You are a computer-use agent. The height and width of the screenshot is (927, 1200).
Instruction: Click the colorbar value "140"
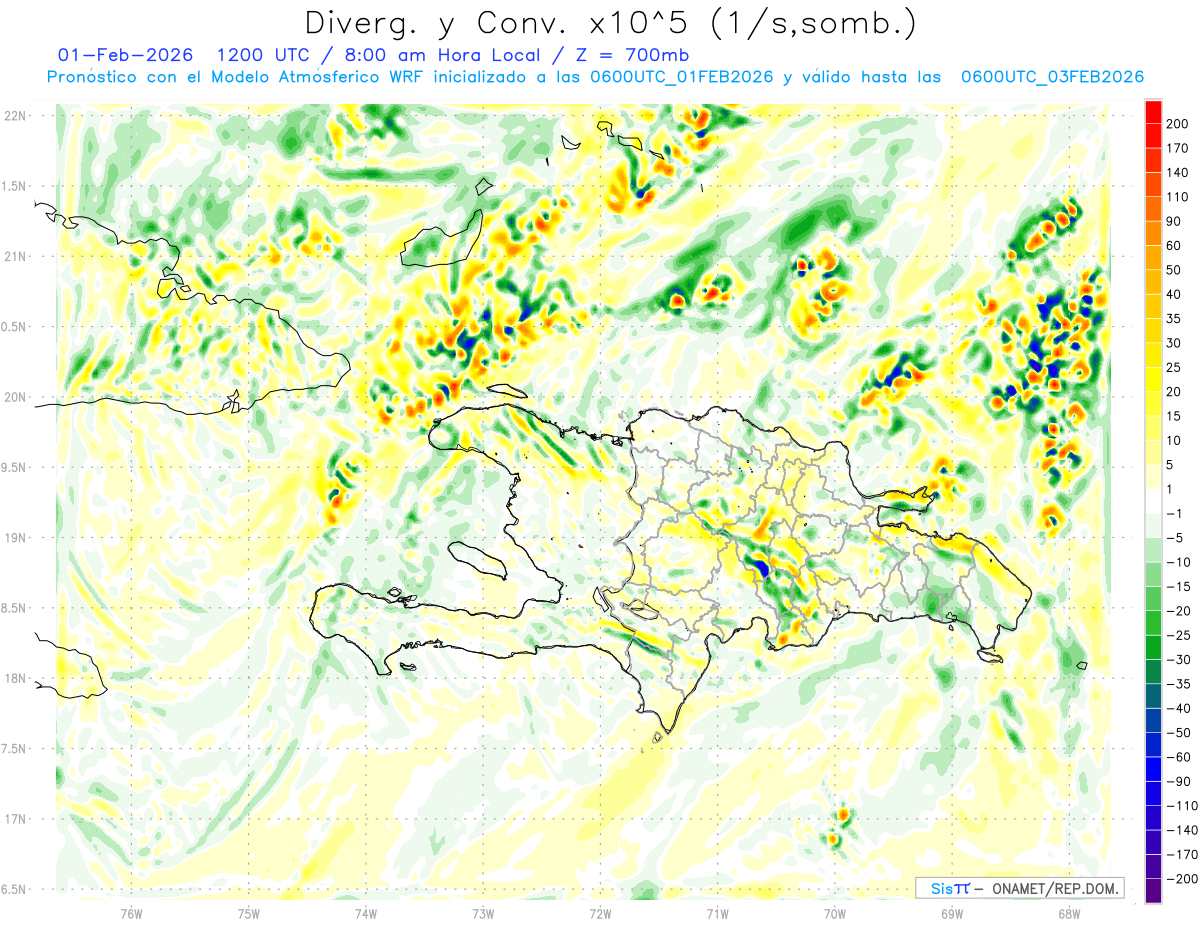[x=1177, y=173]
